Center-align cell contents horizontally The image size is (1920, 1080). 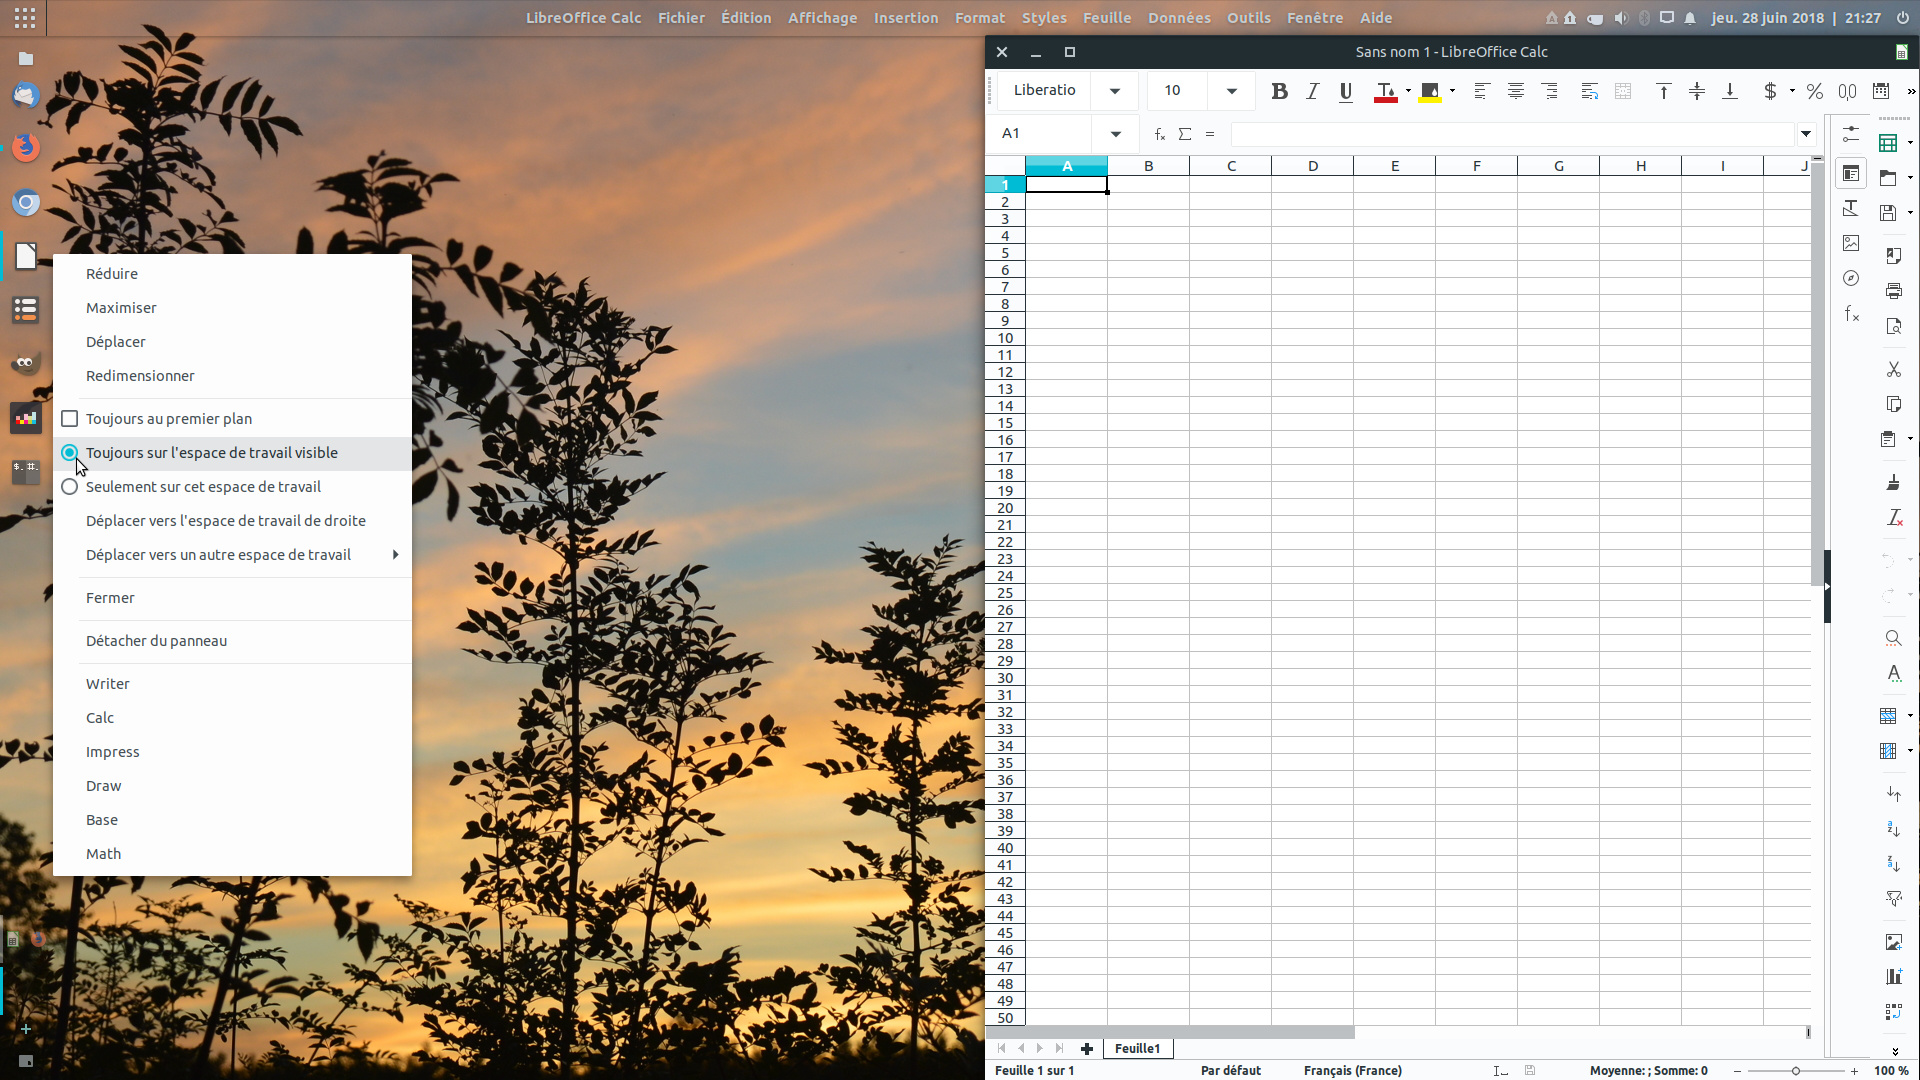point(1516,91)
